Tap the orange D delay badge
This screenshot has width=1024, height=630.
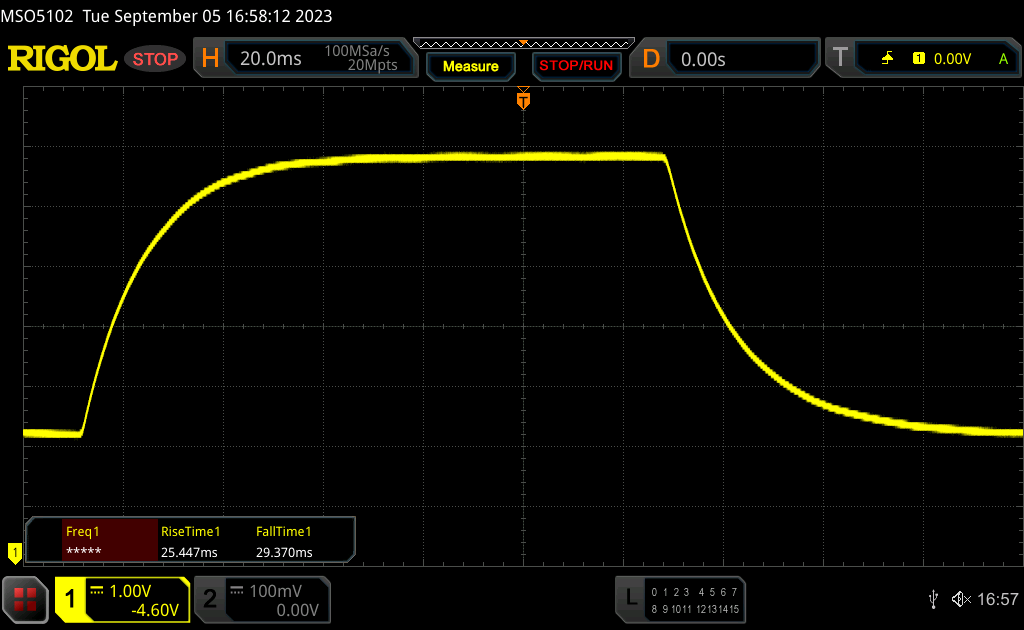651,59
